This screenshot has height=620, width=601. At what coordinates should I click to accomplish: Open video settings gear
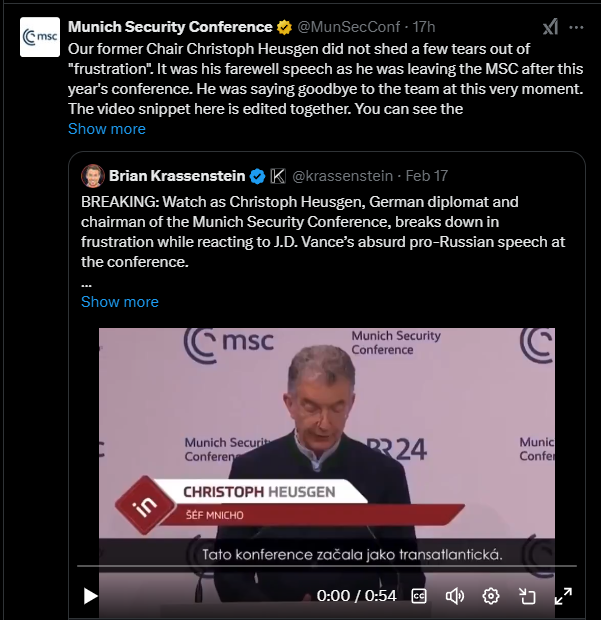[x=491, y=596]
